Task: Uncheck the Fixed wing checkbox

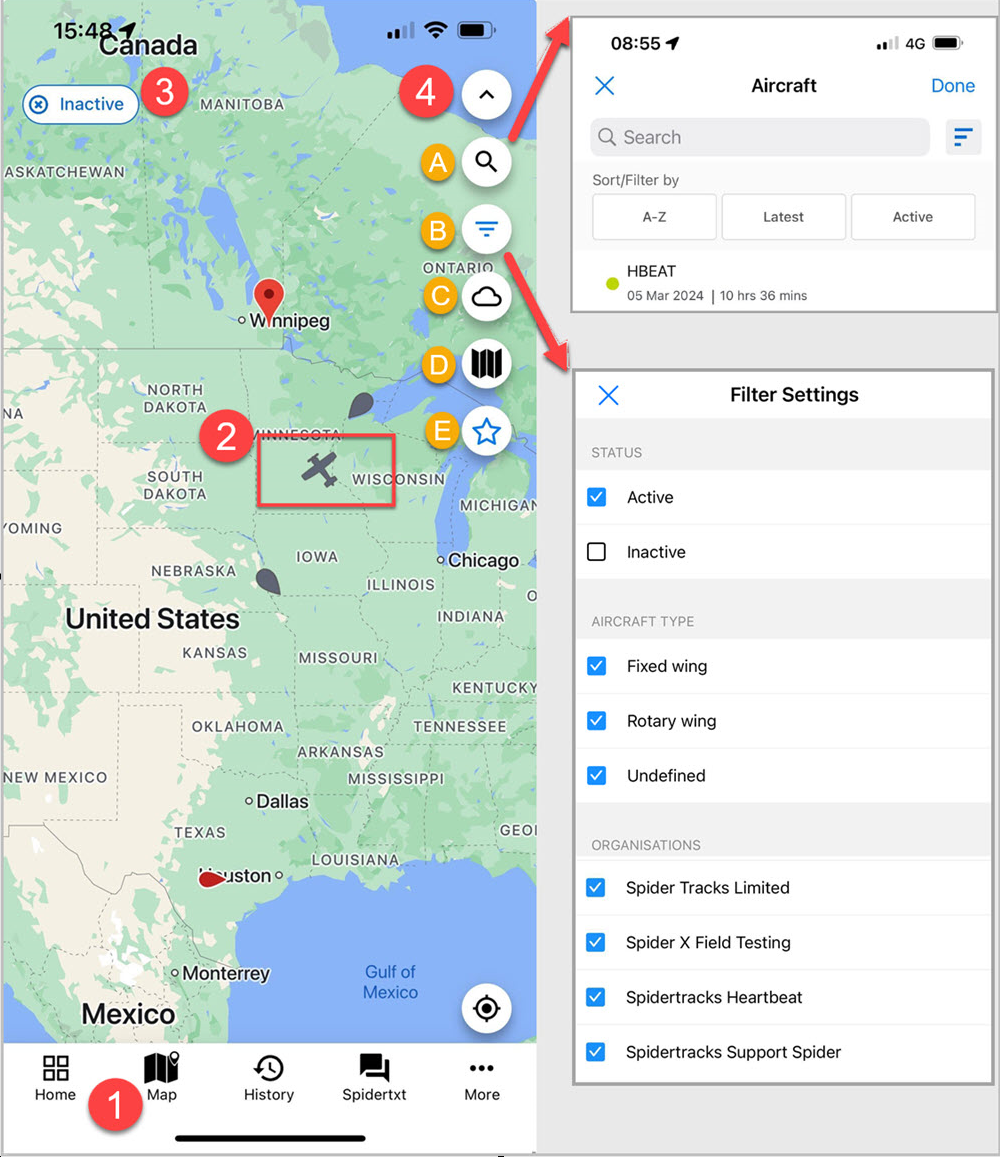Action: pyautogui.click(x=596, y=666)
